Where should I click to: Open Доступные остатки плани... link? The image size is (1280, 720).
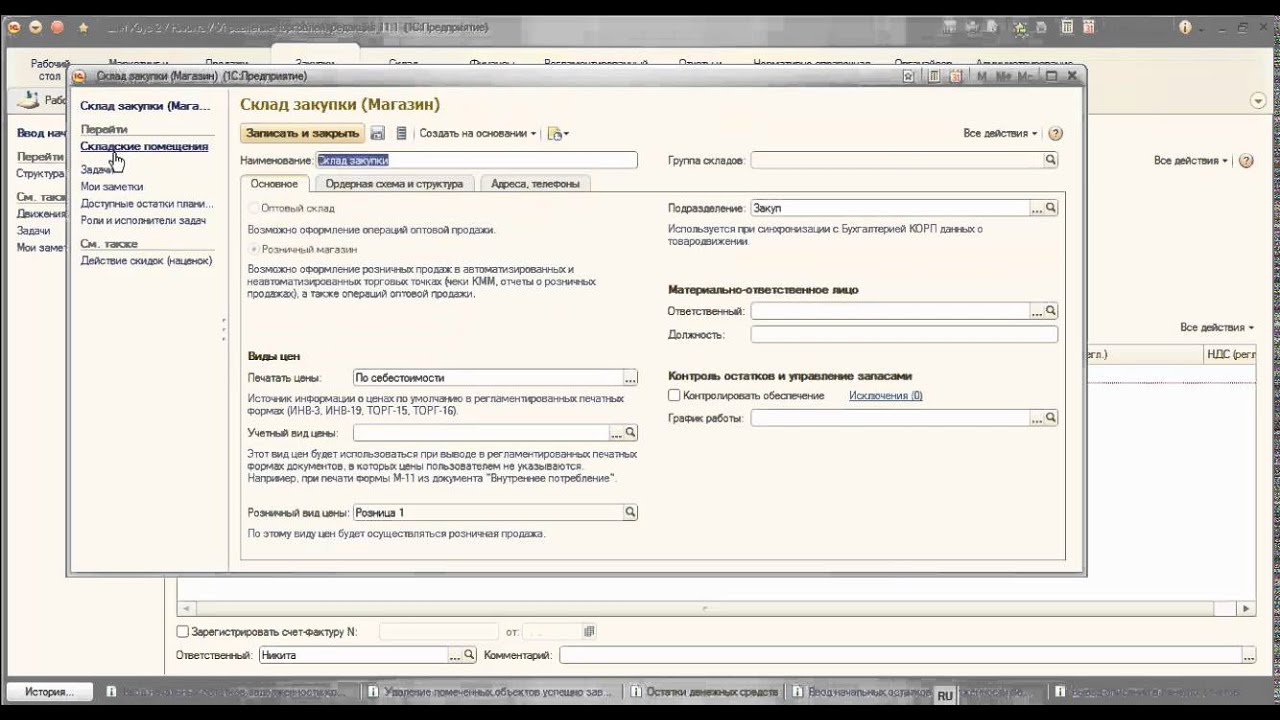tap(147, 203)
